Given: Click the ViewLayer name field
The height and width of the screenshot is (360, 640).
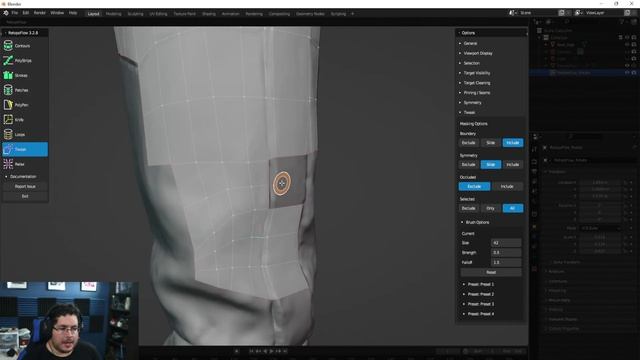Looking at the screenshot, I should (603, 13).
